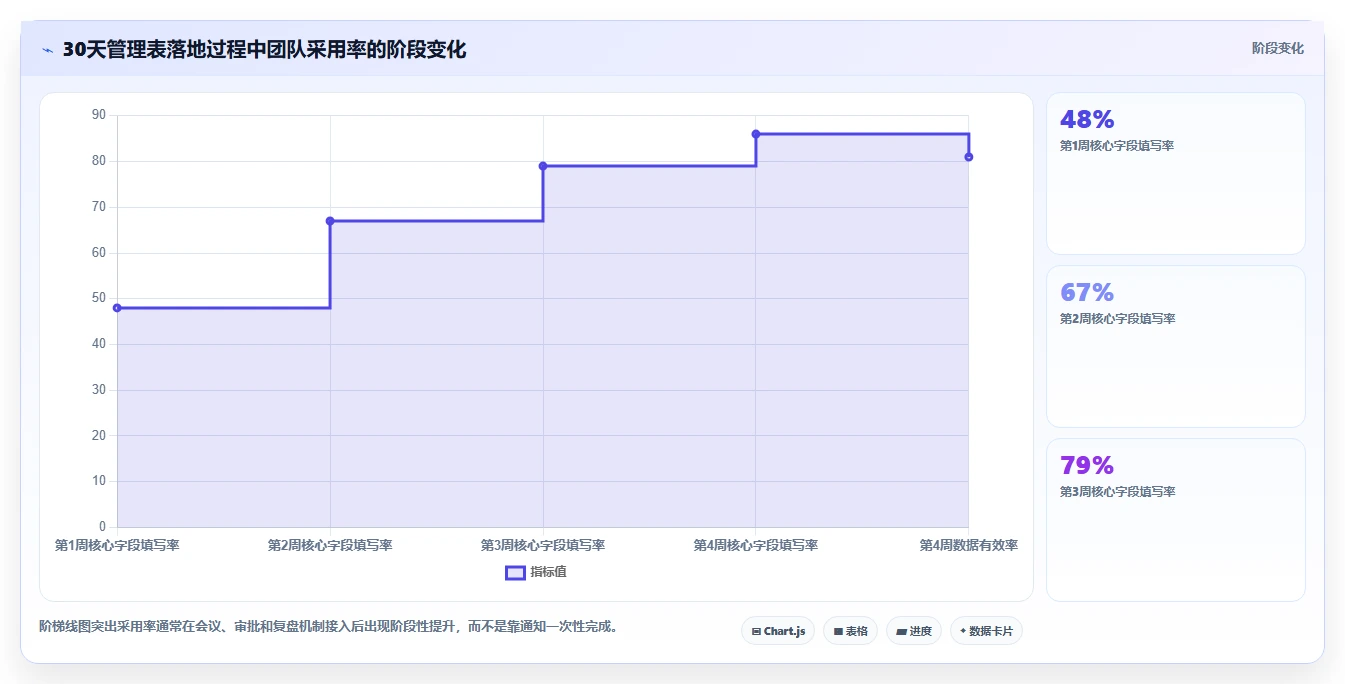Click the Chart.js tag

click(x=778, y=631)
